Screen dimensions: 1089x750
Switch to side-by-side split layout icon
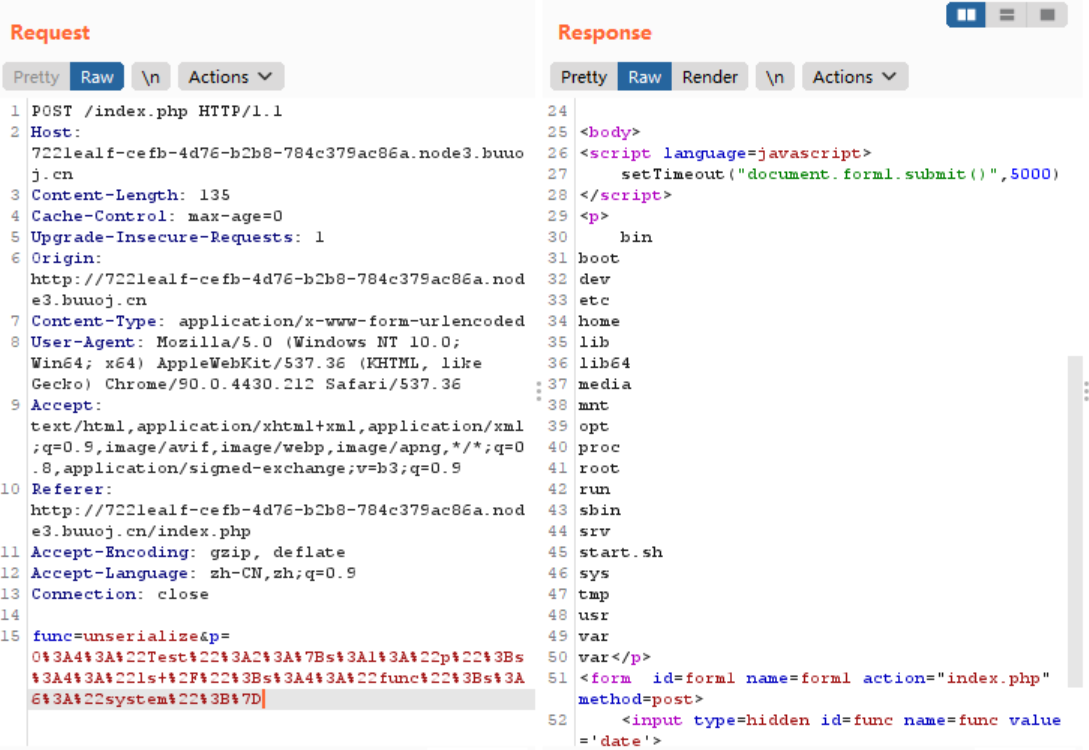pyautogui.click(x=966, y=15)
